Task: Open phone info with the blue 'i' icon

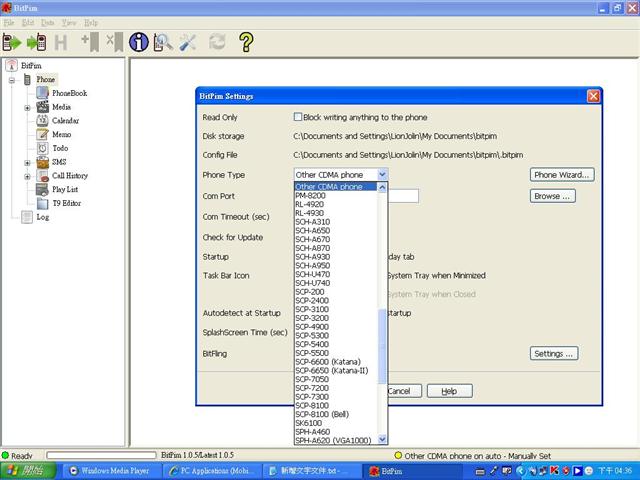Action: [x=139, y=42]
